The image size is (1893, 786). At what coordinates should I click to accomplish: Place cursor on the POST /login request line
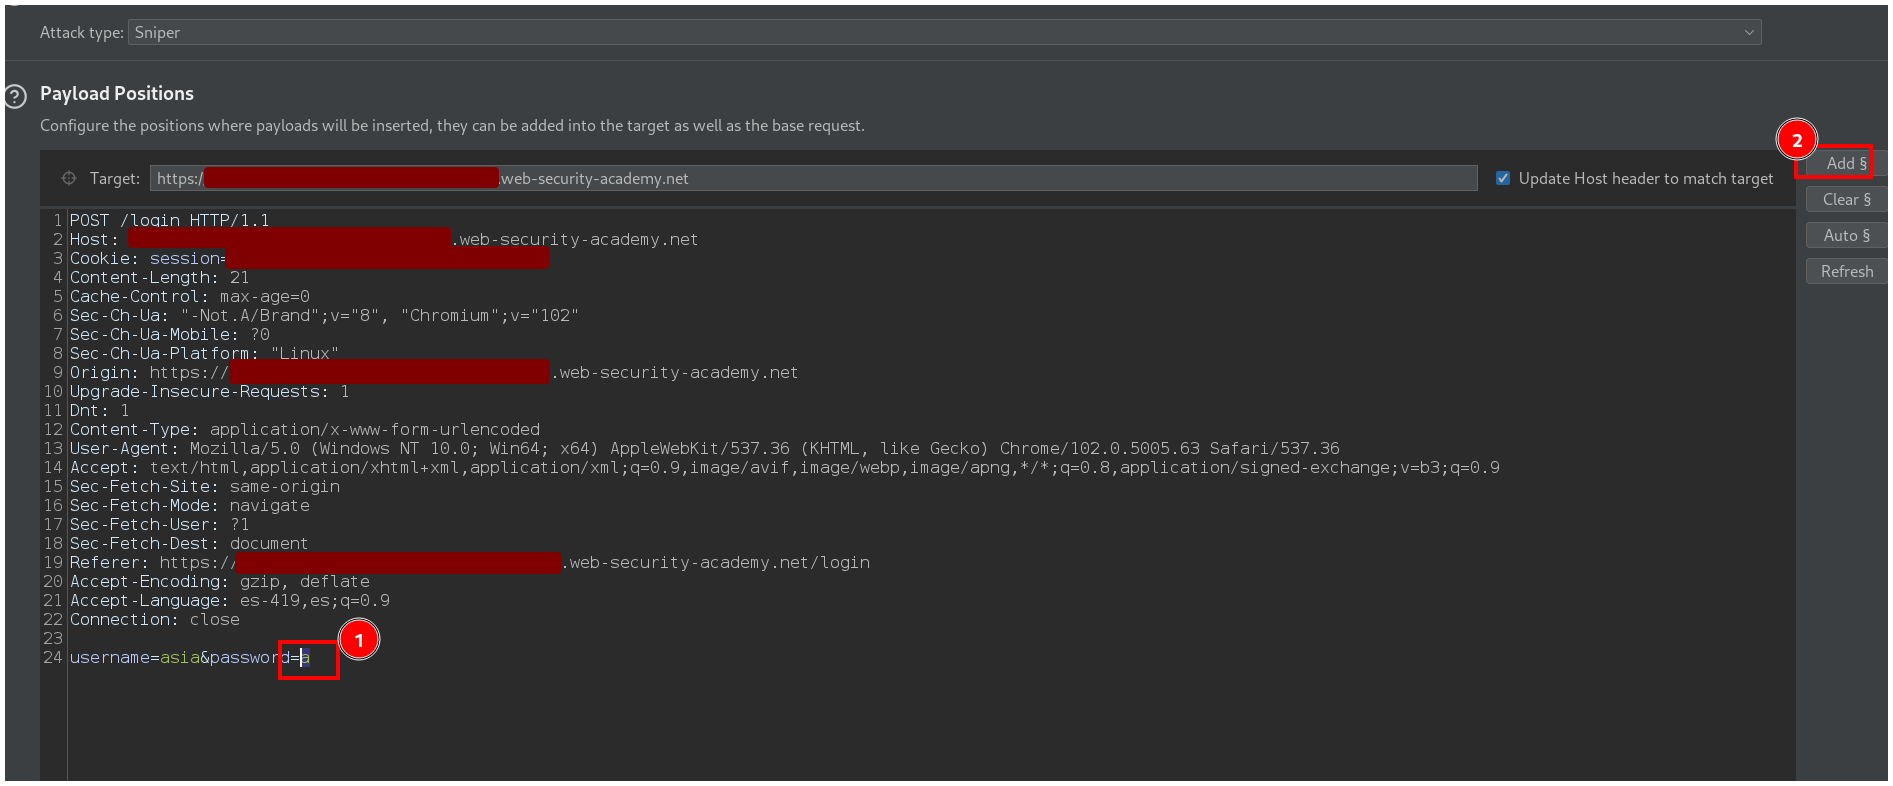coord(169,221)
